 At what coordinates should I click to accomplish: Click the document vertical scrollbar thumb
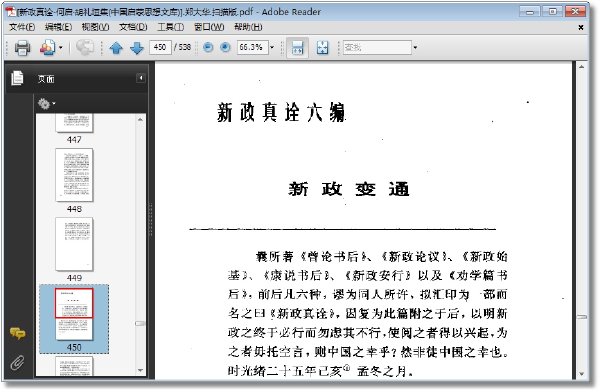click(582, 317)
